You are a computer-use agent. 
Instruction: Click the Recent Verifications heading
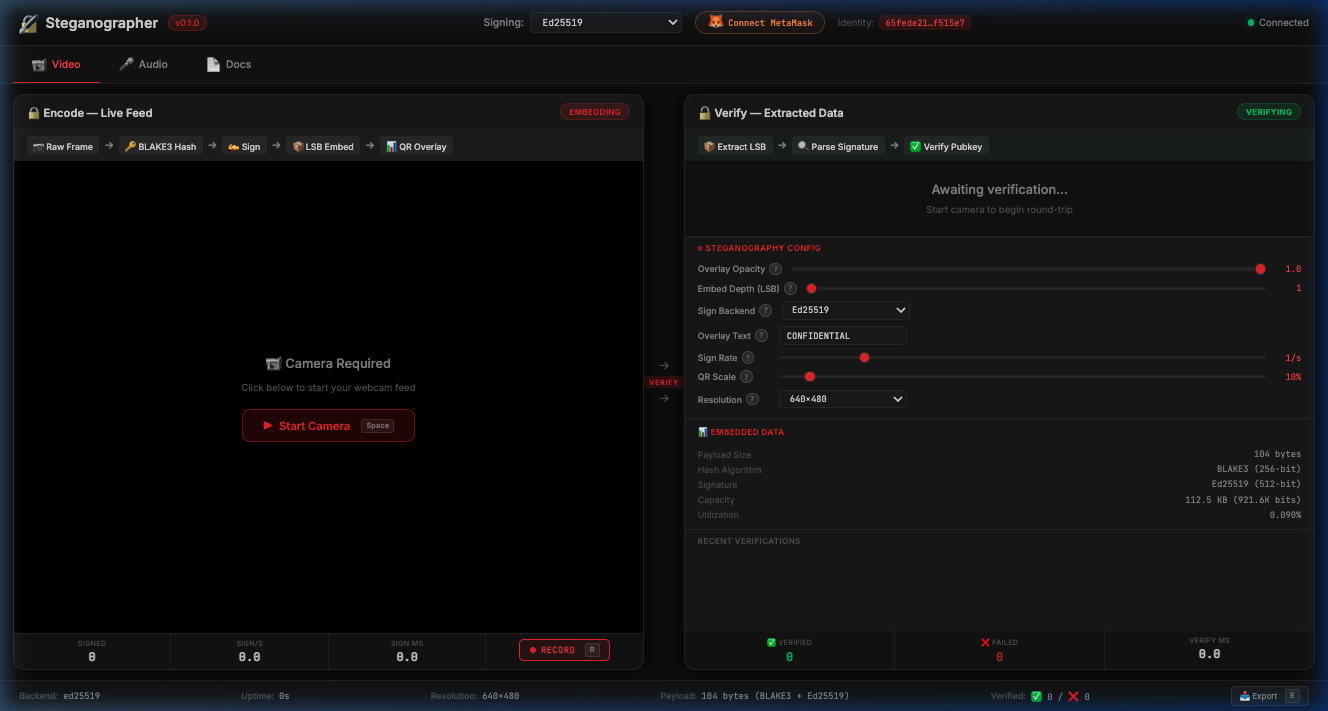tap(749, 541)
